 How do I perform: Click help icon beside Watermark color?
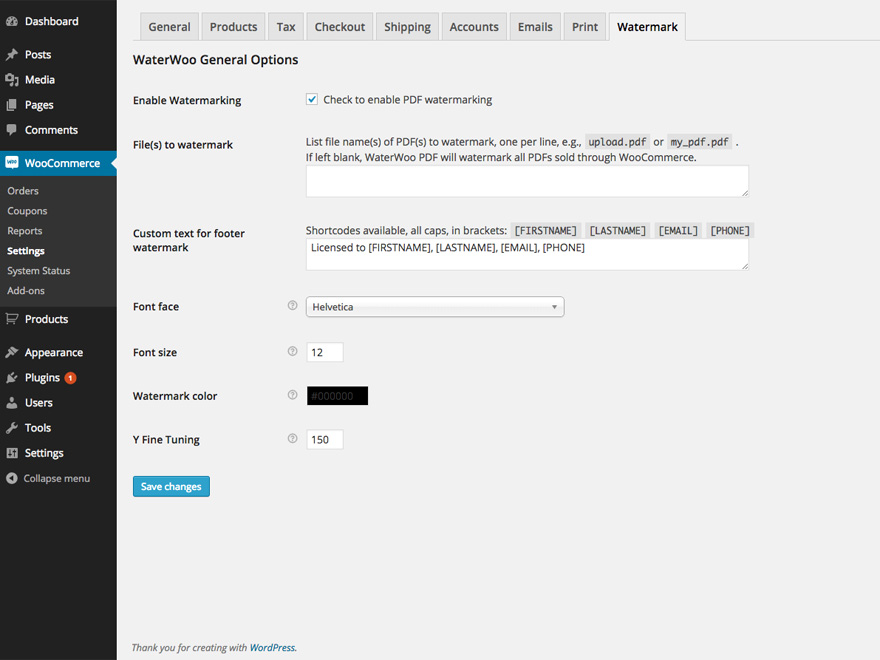(292, 395)
